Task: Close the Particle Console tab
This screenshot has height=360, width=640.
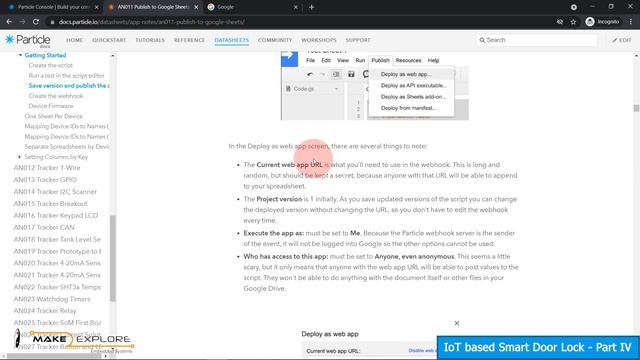Action: pos(97,7)
